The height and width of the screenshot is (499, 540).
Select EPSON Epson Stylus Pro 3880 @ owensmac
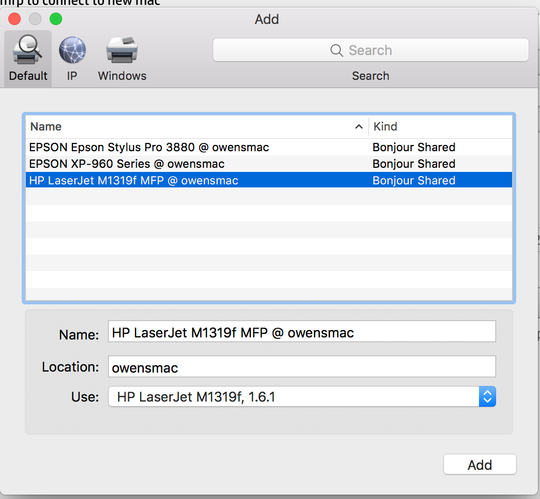[x=269, y=147]
